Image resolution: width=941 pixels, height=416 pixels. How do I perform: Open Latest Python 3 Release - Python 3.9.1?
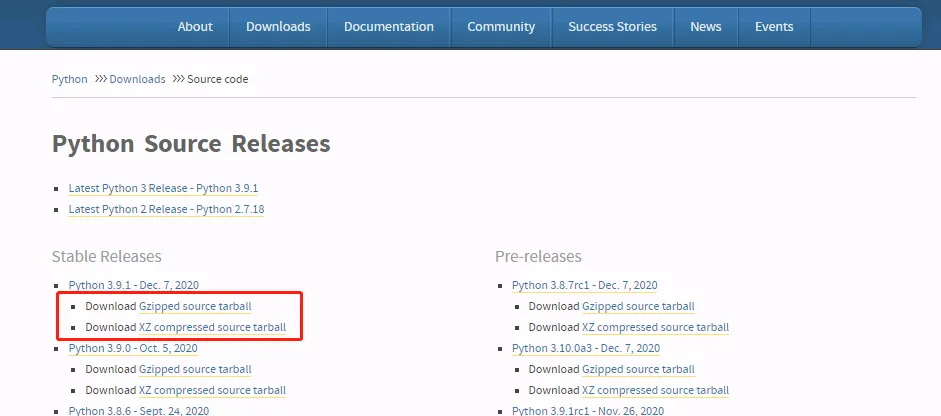[163, 188]
